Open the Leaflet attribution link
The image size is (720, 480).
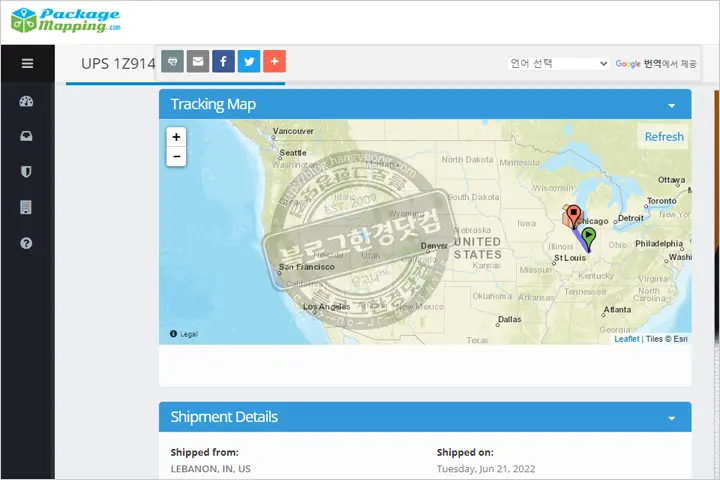pos(626,339)
